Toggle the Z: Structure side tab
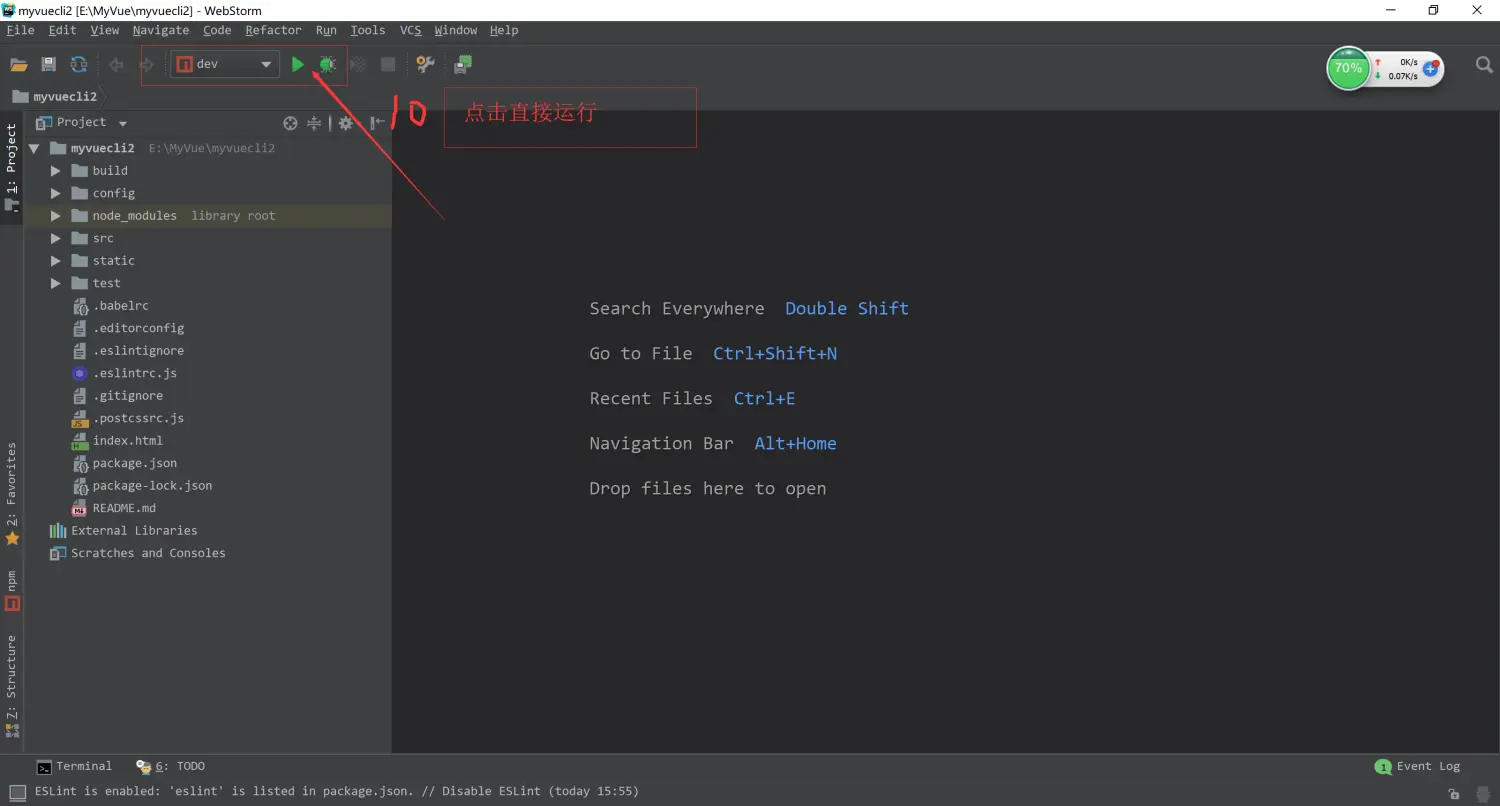This screenshot has width=1500, height=806. pyautogui.click(x=12, y=686)
